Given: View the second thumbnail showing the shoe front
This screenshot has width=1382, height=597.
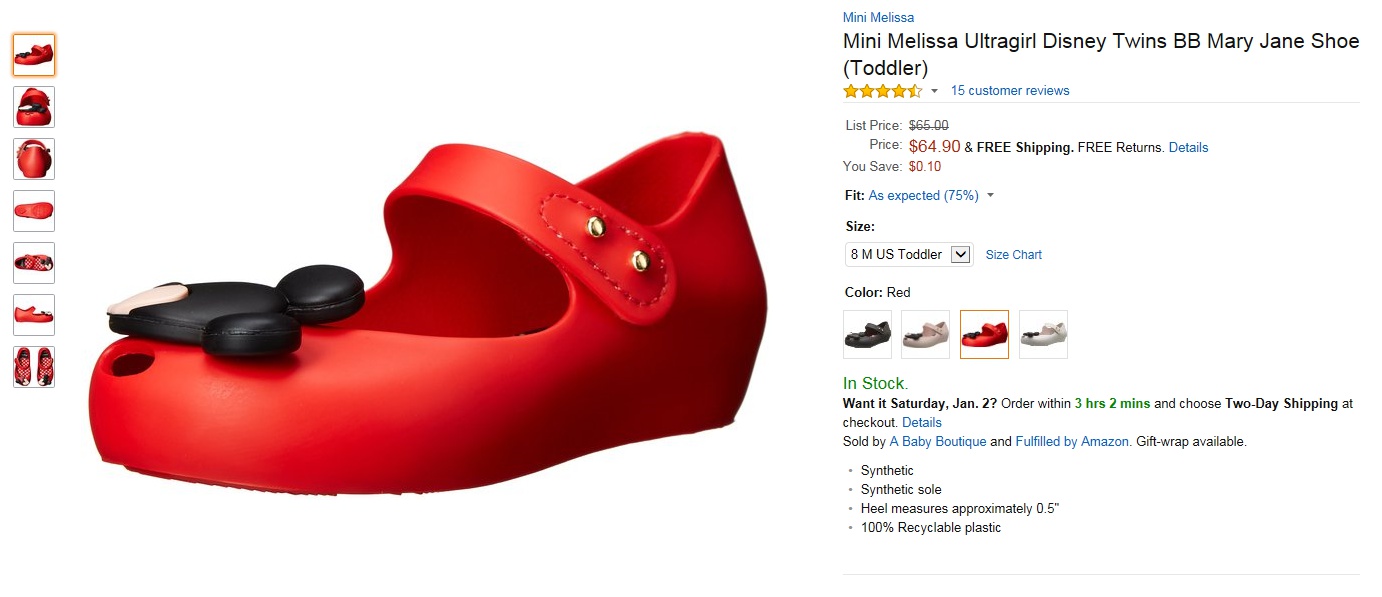Looking at the screenshot, I should click(x=34, y=107).
